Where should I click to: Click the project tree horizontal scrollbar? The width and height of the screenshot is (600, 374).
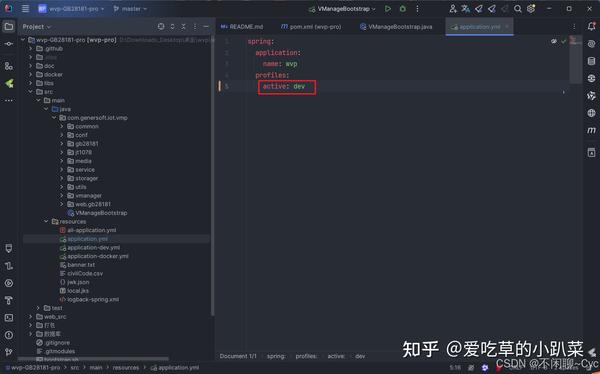point(94,359)
